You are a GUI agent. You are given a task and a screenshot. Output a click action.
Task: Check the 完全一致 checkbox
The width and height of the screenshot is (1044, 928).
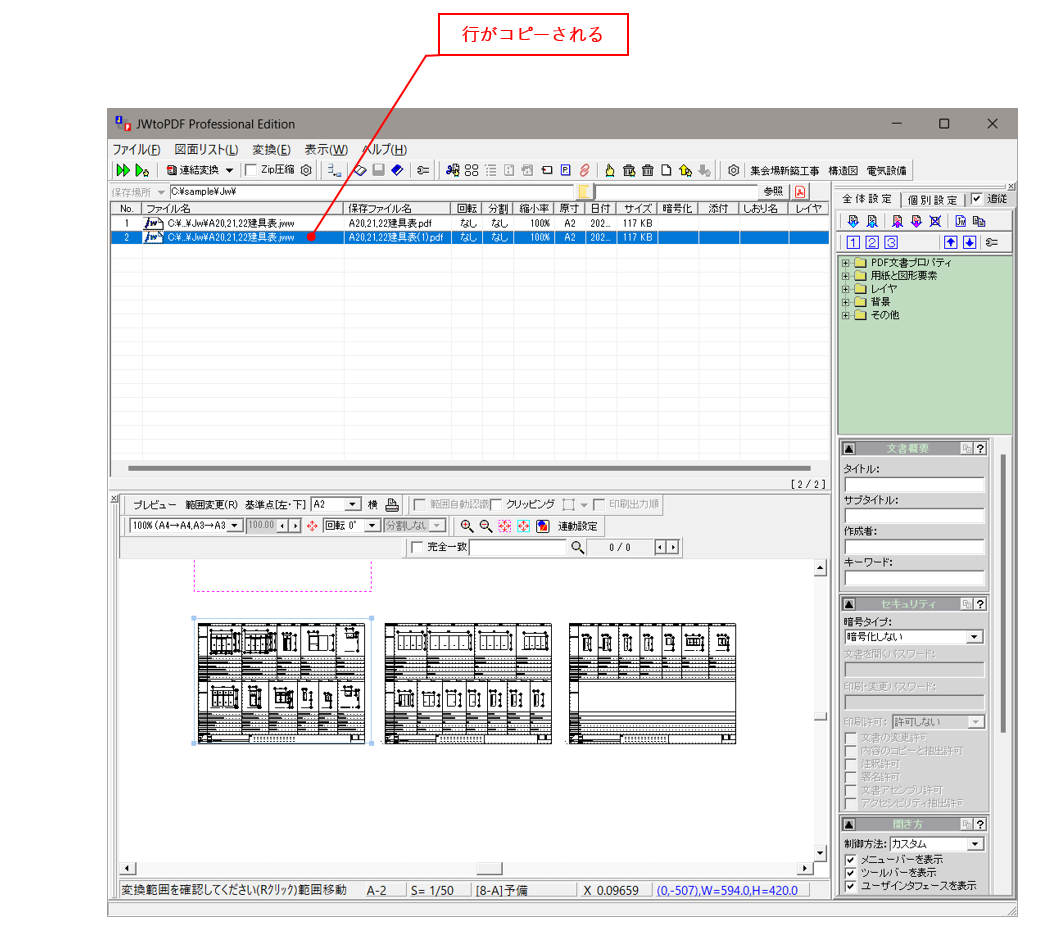417,547
